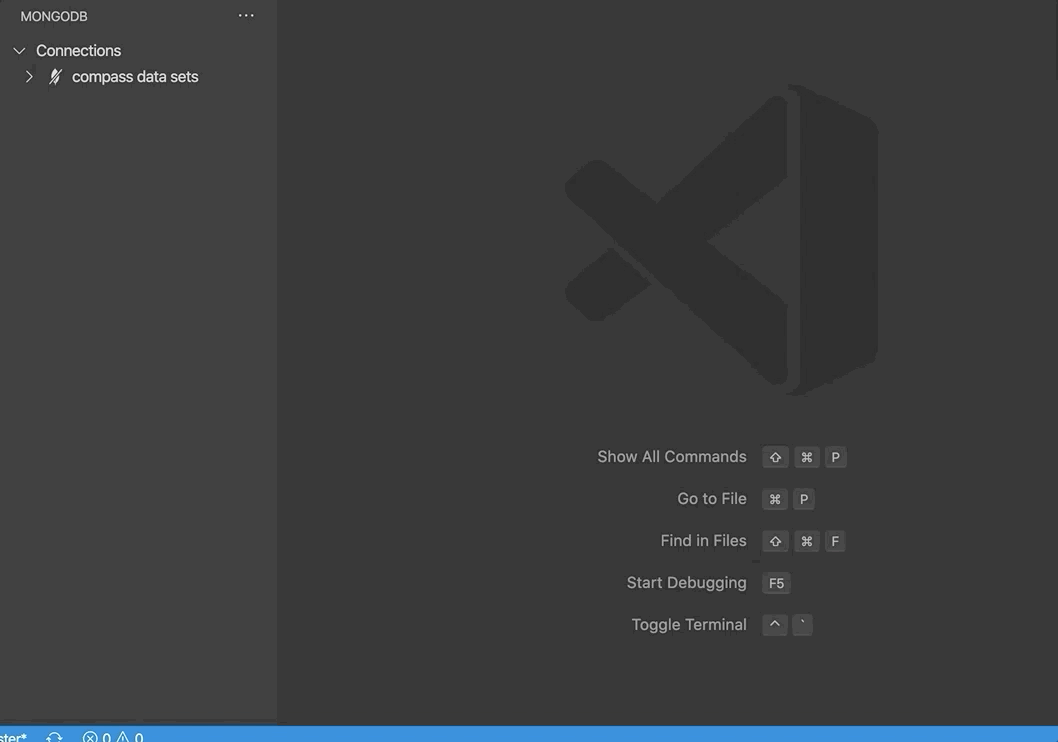Click the P key hint beside Go to File
Image resolution: width=1058 pixels, height=742 pixels.
tap(804, 499)
